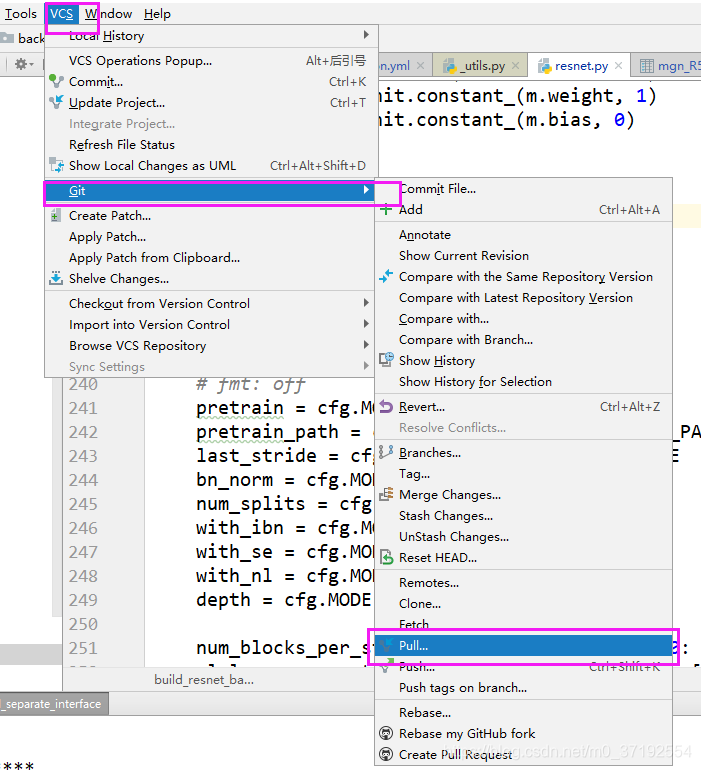Switch to the resnet.py tab
Viewport: 701px width, 770px height.
point(578,65)
